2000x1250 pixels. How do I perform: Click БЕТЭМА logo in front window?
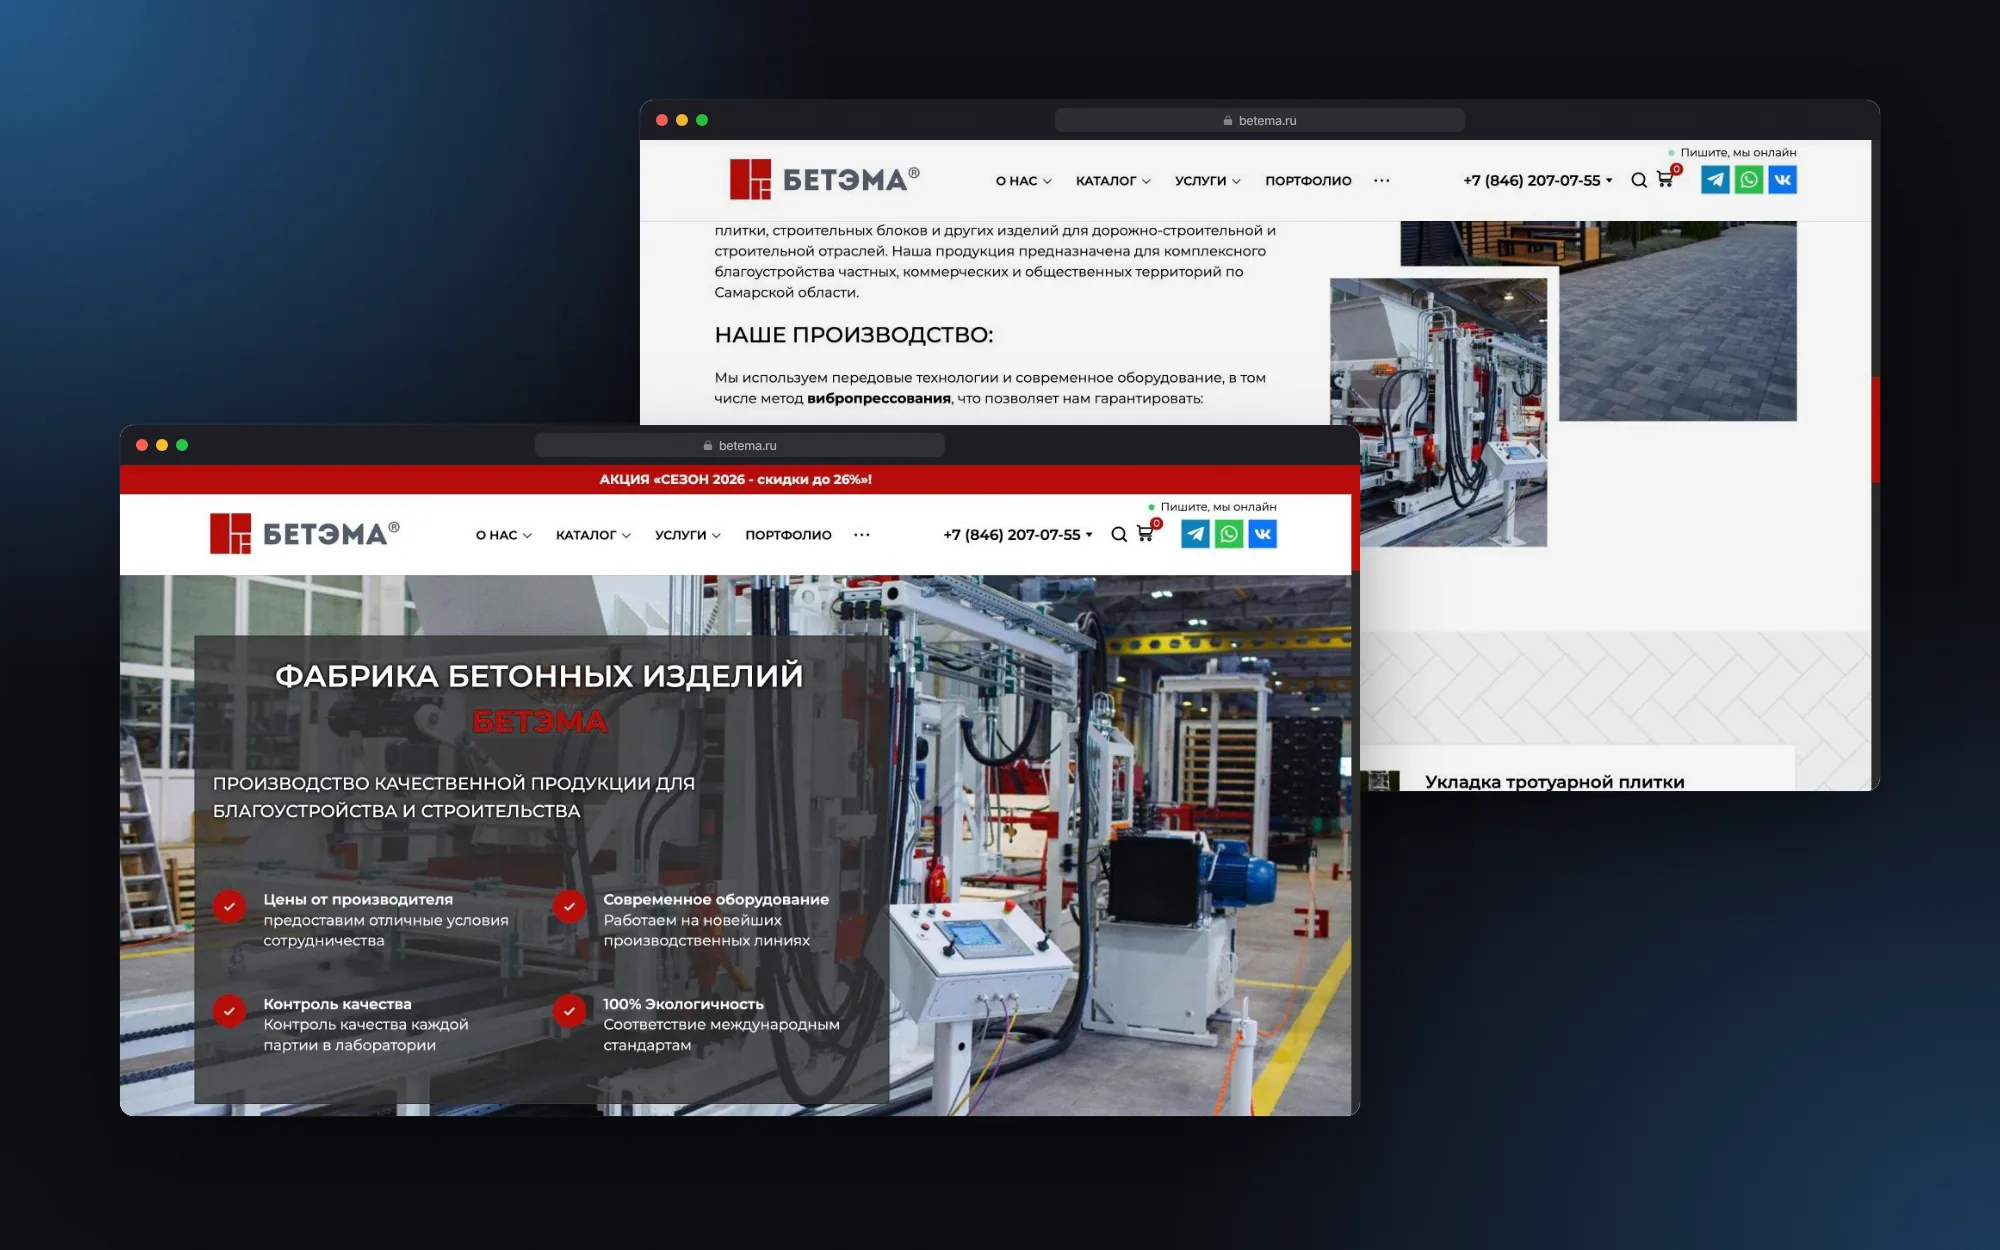click(x=305, y=533)
